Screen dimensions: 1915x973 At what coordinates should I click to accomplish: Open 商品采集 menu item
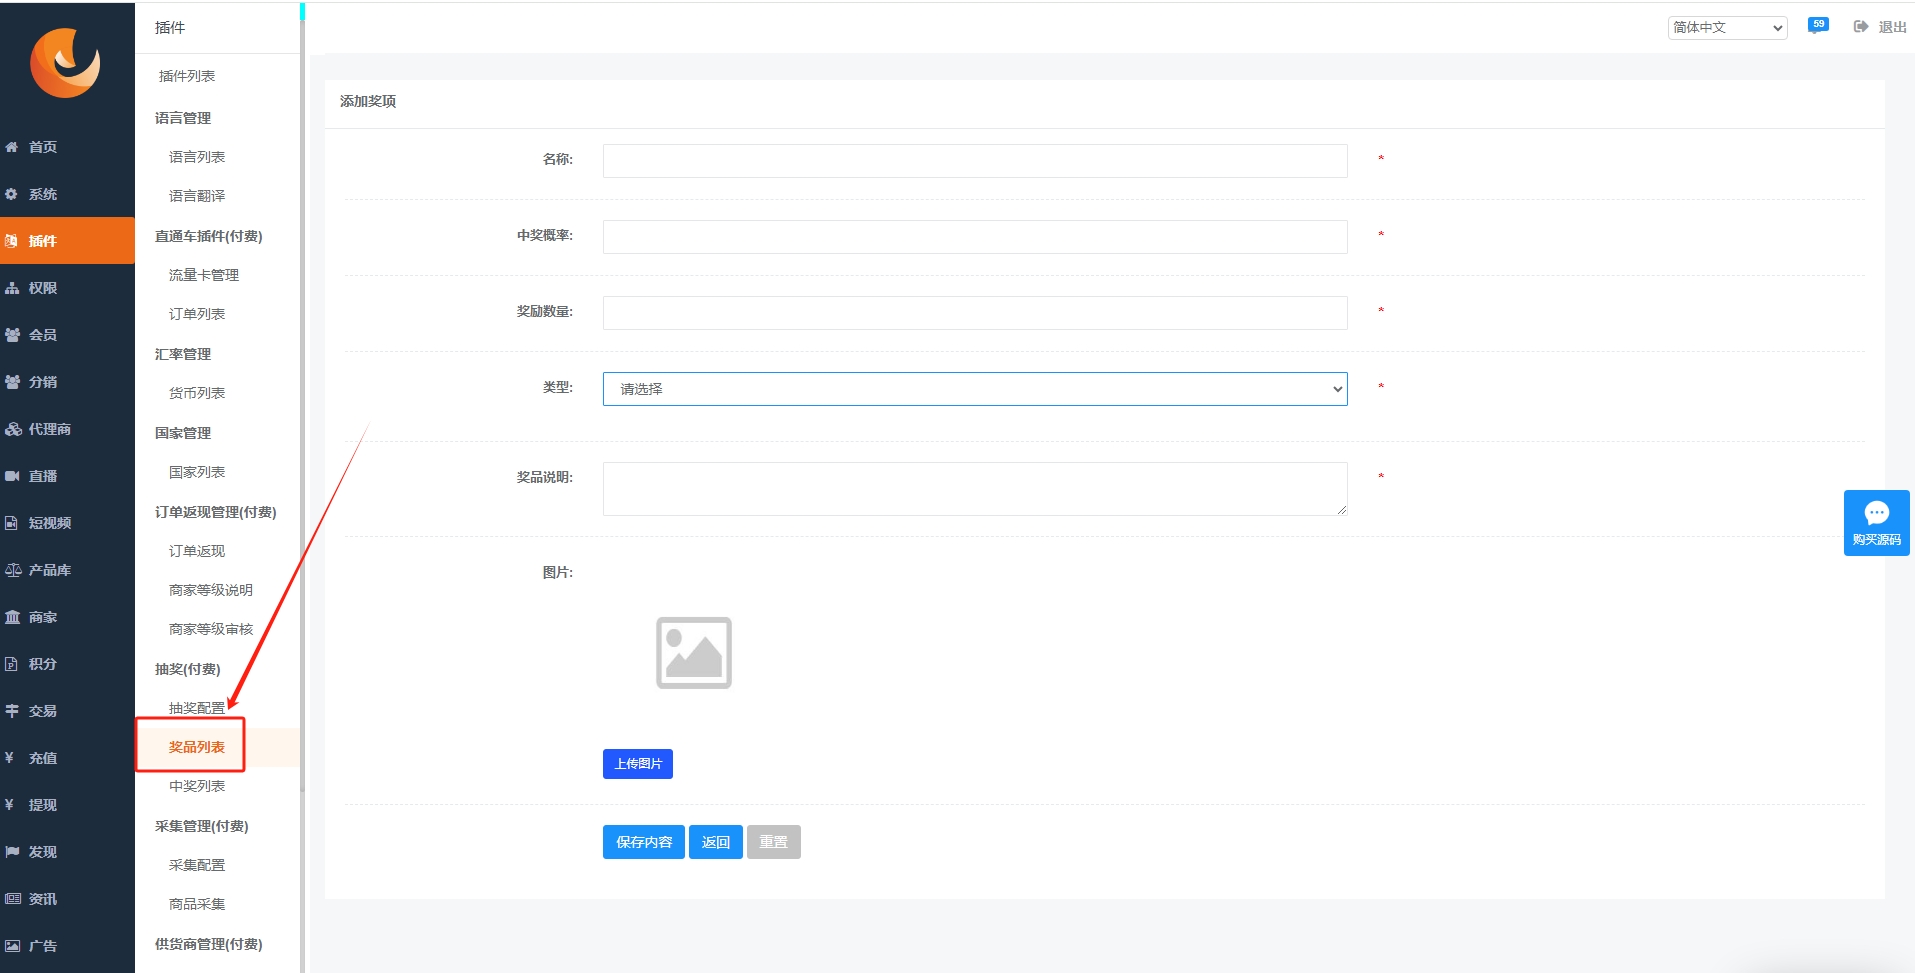tap(197, 904)
